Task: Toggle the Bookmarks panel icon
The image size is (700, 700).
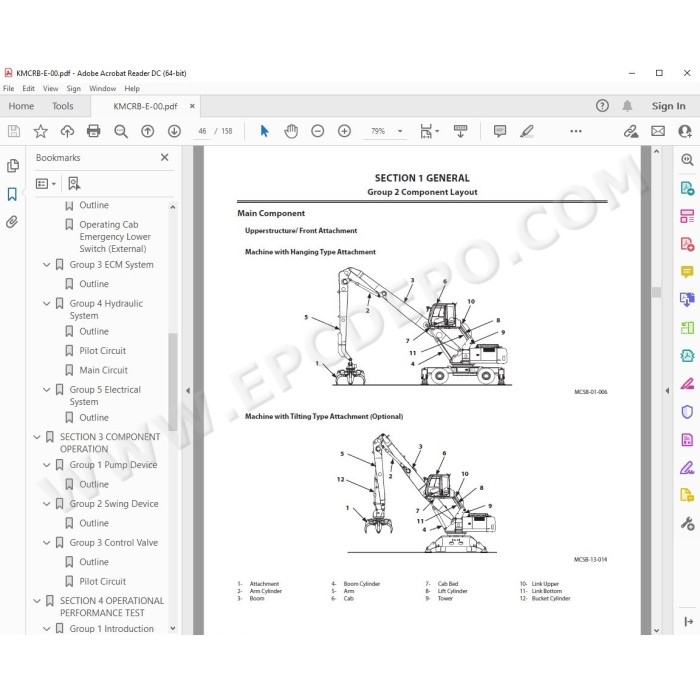Action: 12,194
